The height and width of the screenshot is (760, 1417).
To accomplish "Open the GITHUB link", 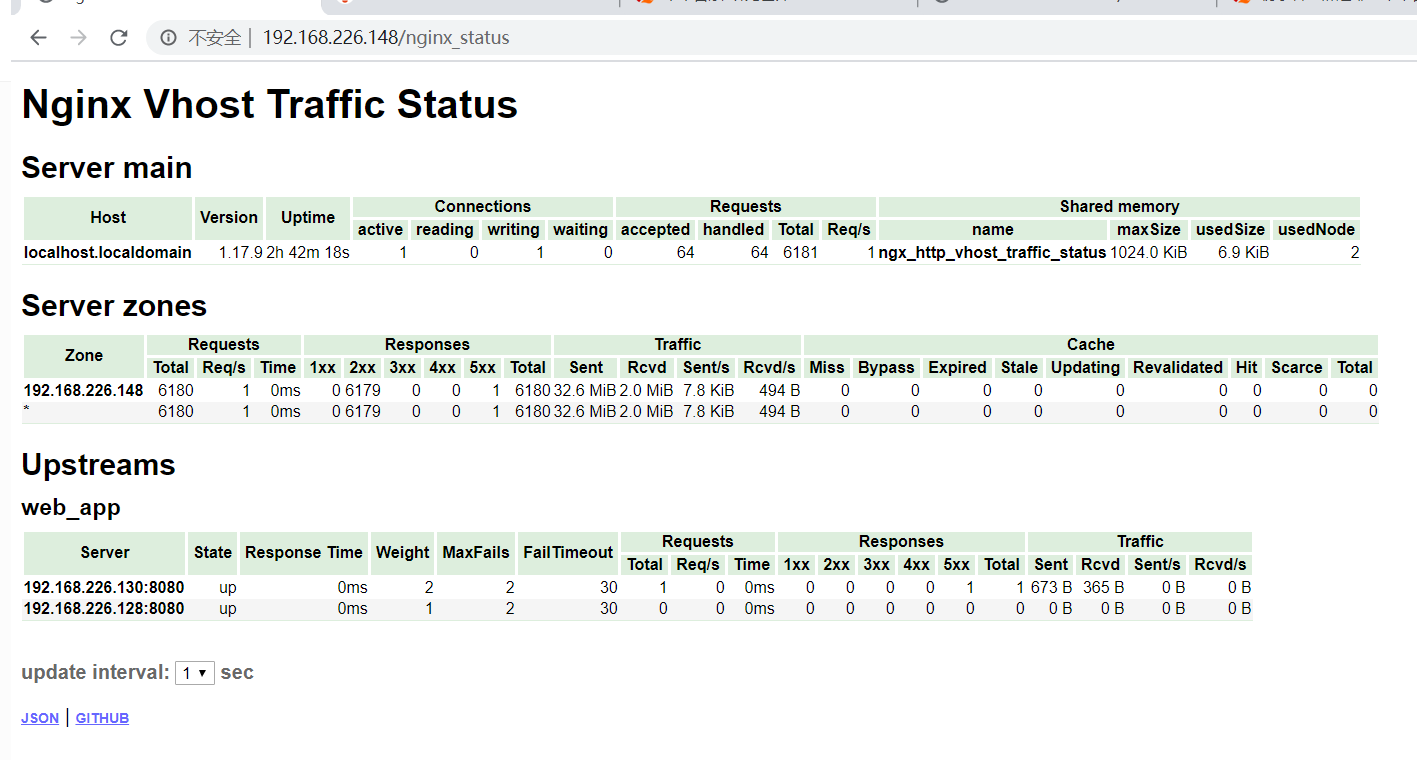I will point(102,718).
